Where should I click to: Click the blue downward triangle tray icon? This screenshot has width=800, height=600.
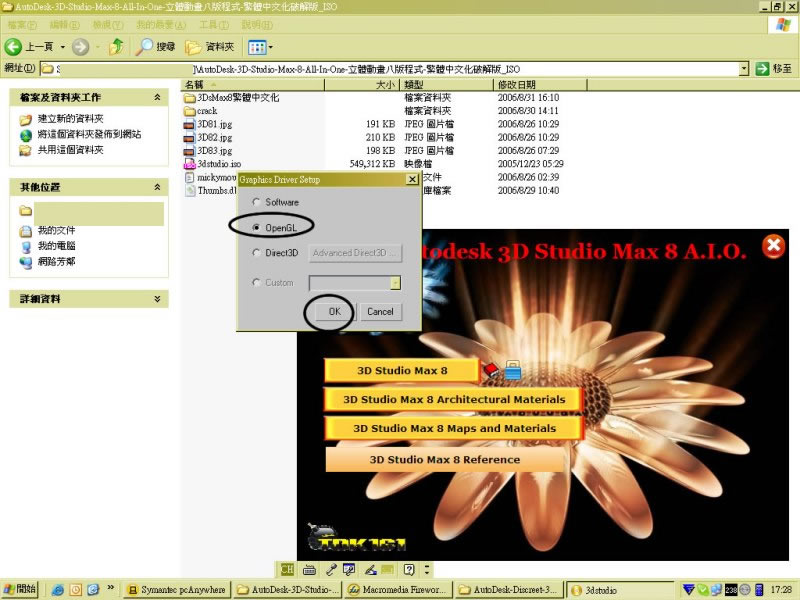688,590
